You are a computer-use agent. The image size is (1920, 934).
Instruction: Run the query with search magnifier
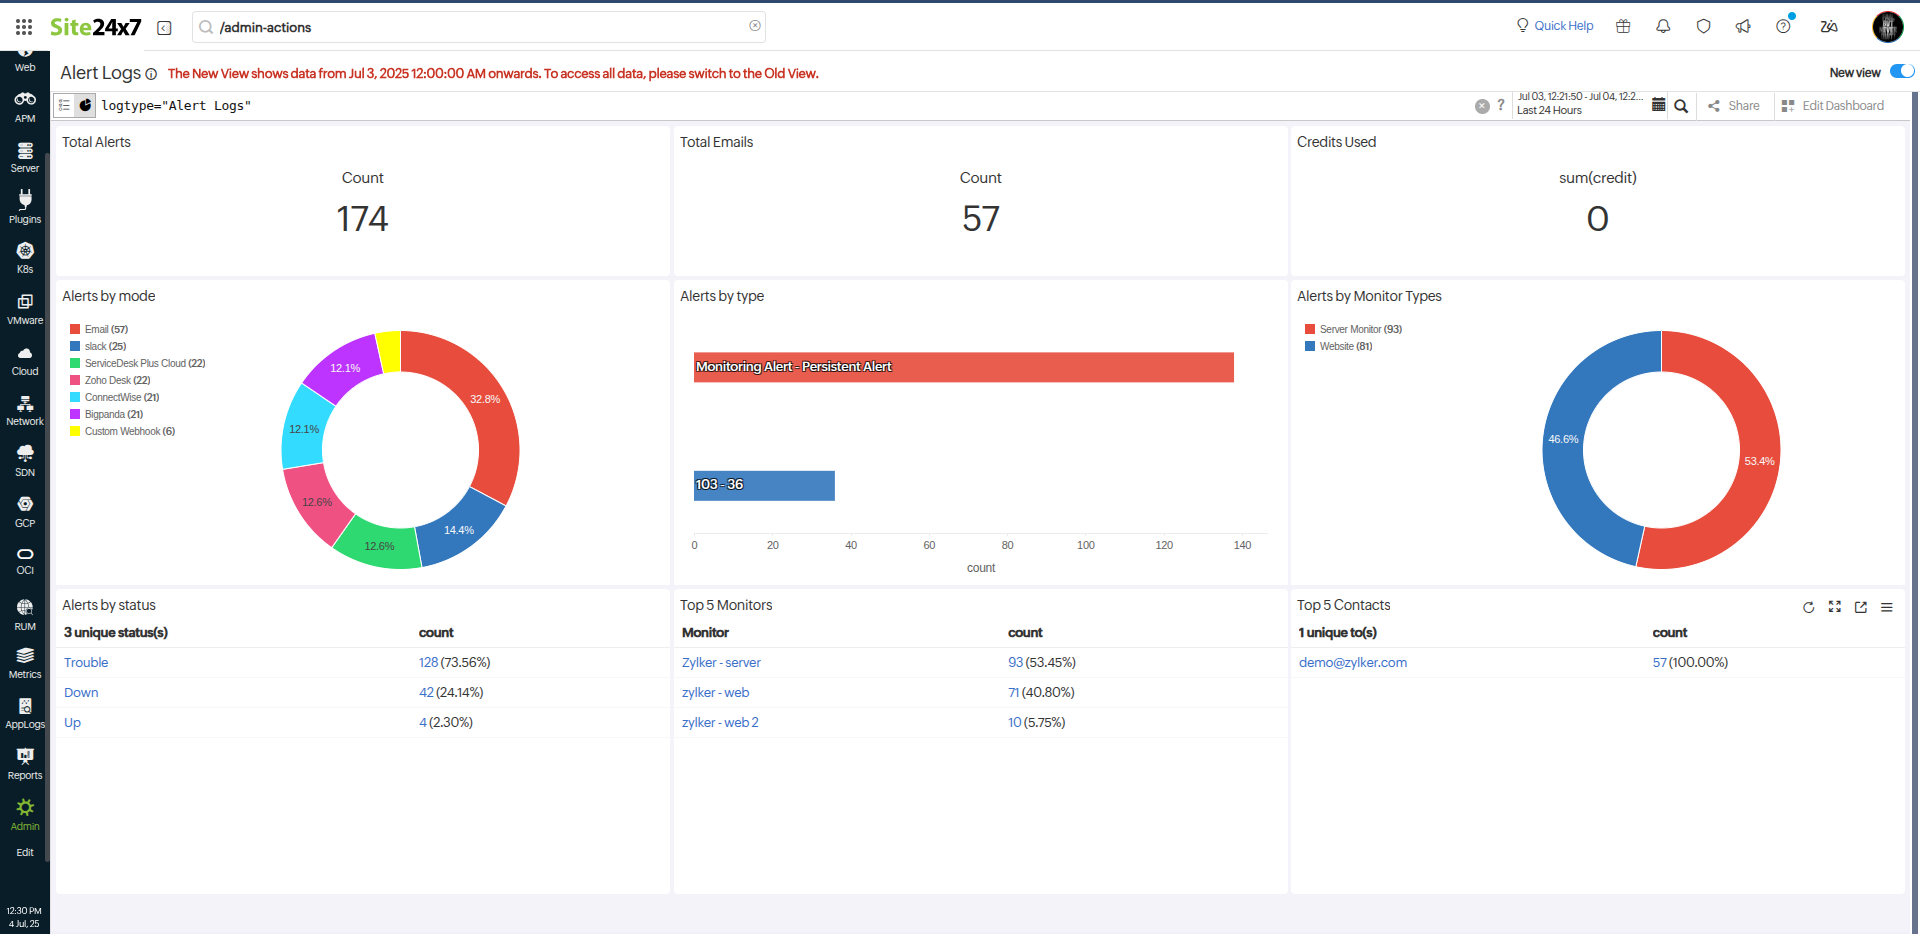(x=1681, y=106)
